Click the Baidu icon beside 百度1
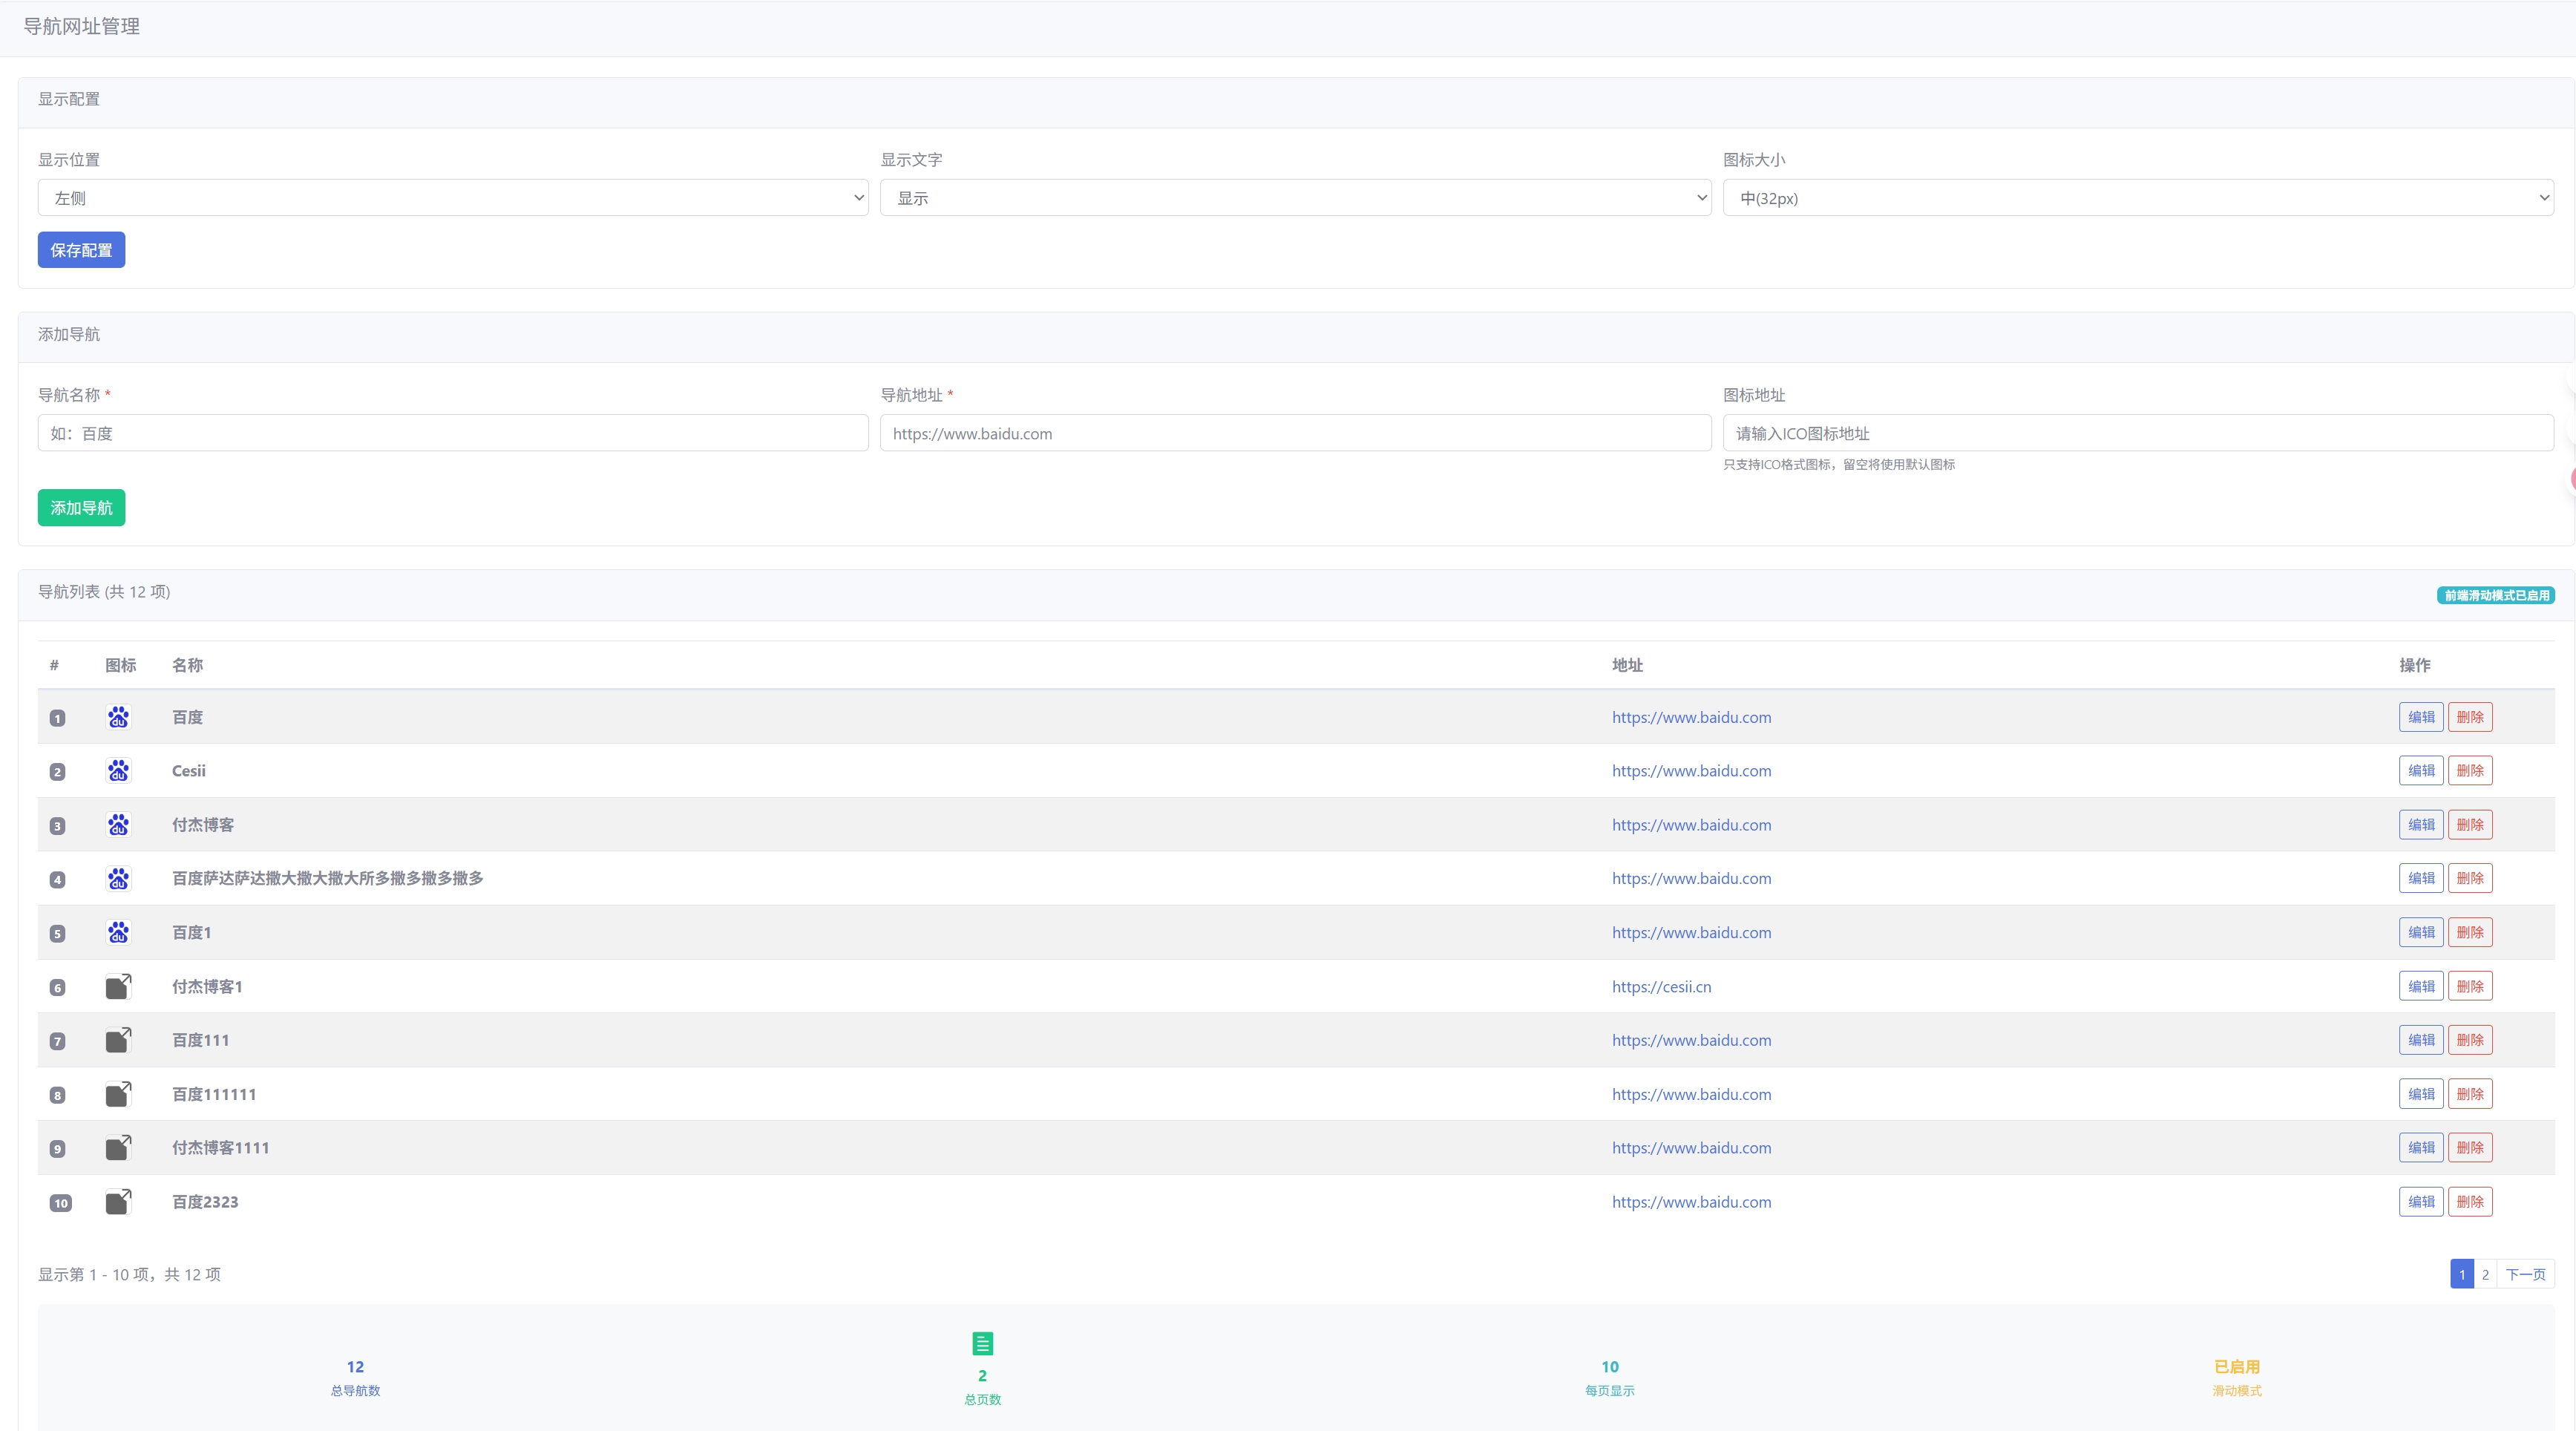Screen dimensions: 2576x1431 point(118,932)
